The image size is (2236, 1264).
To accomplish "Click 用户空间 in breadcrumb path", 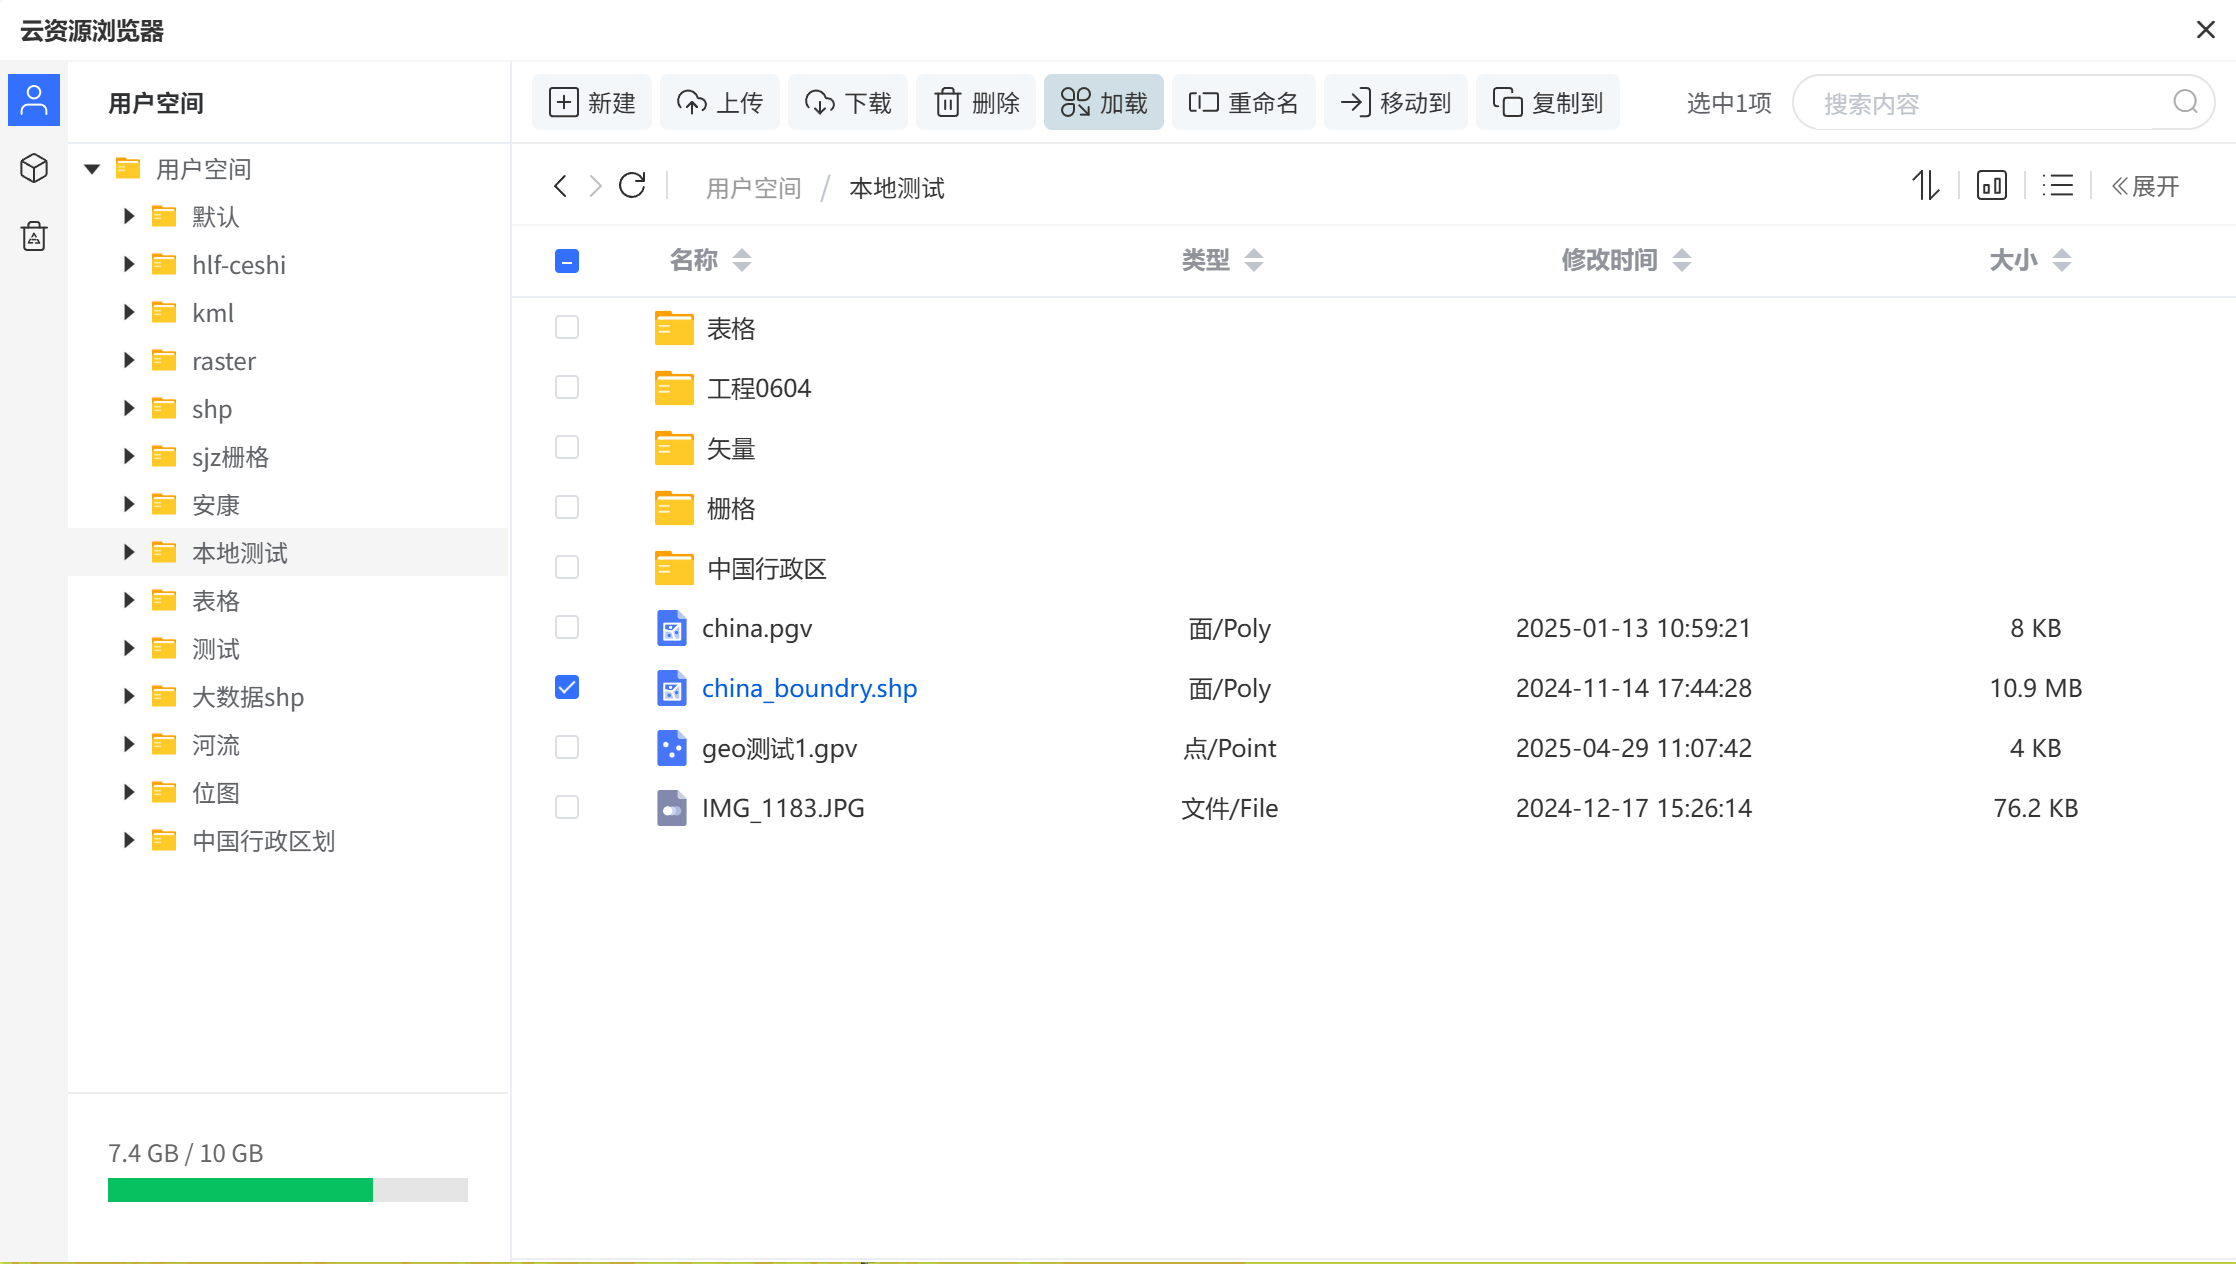I will pos(754,188).
